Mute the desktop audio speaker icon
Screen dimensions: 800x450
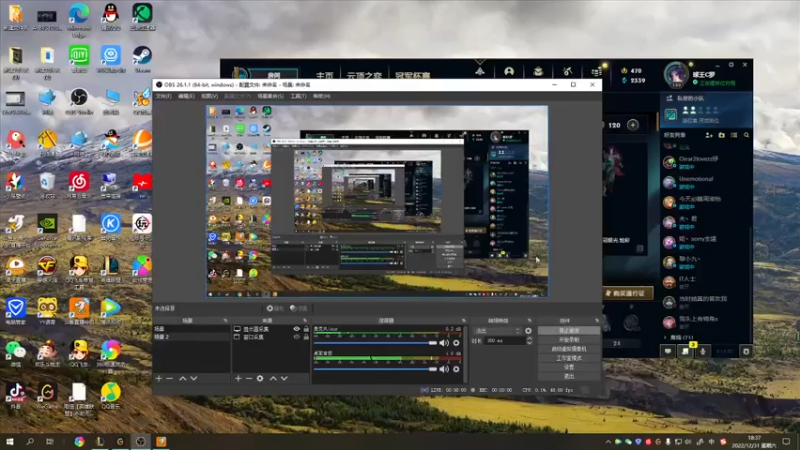(x=445, y=368)
